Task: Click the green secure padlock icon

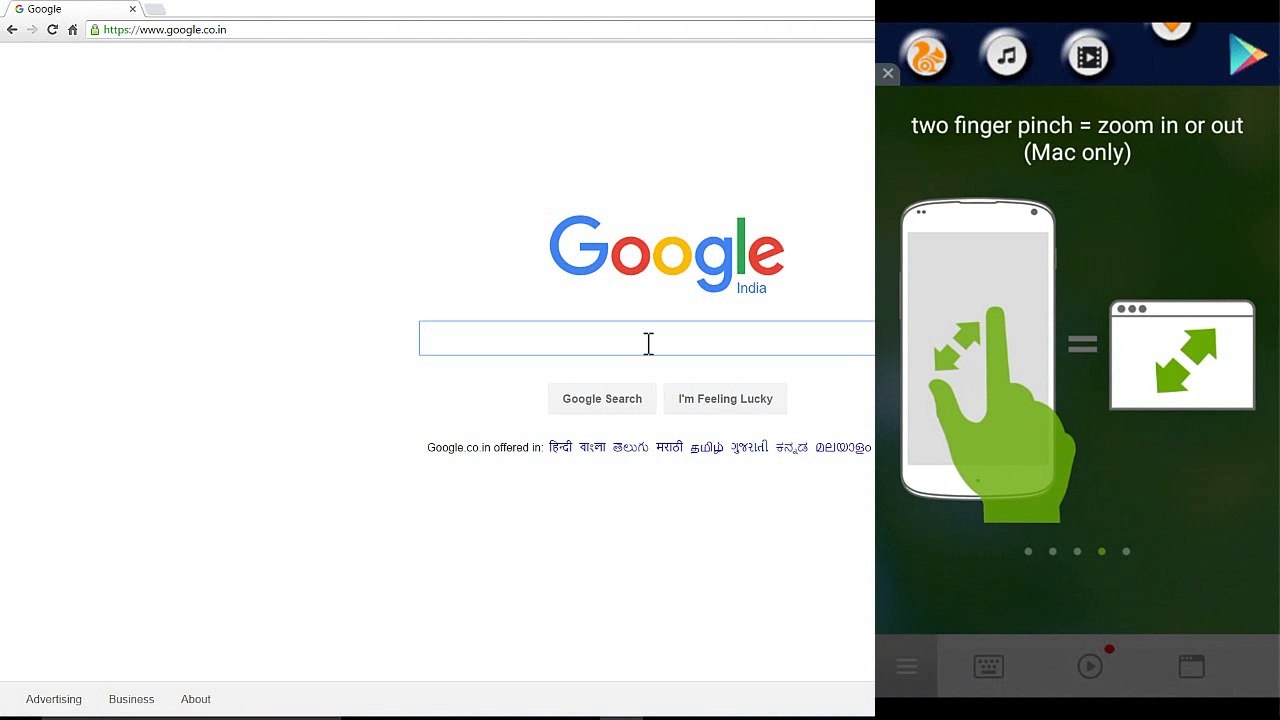Action: click(x=95, y=30)
